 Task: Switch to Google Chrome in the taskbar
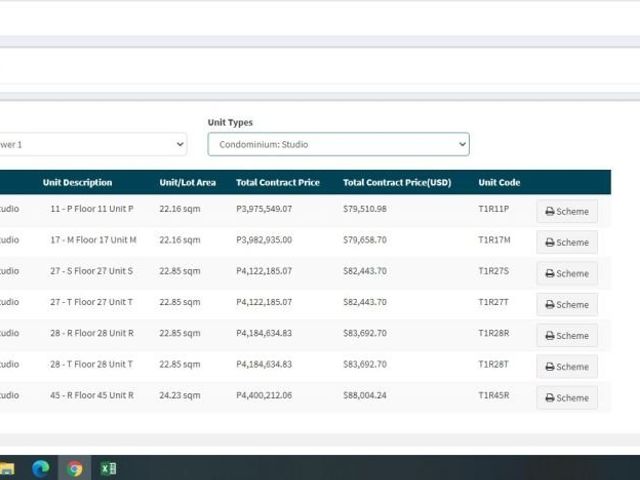tap(74, 468)
